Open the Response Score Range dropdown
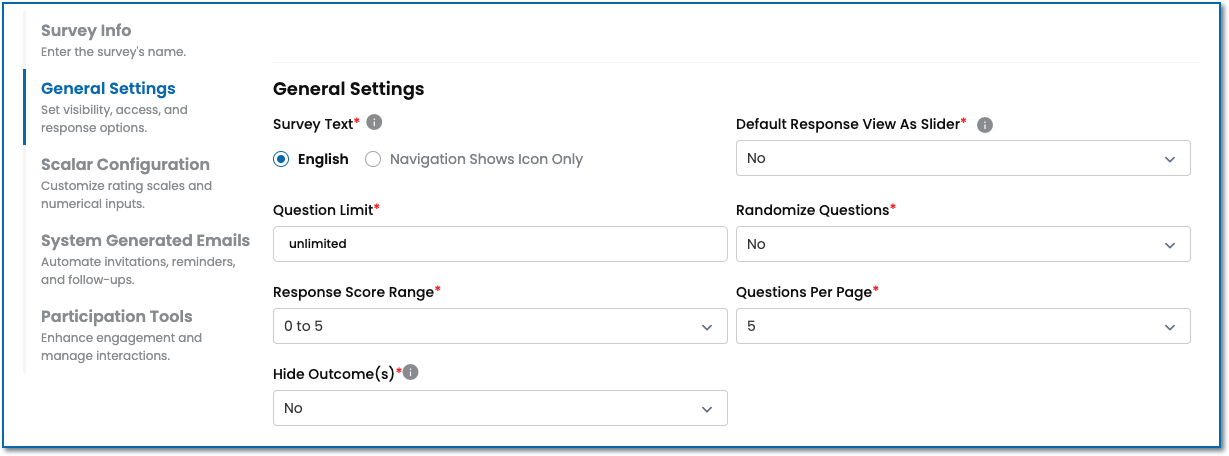 click(499, 326)
